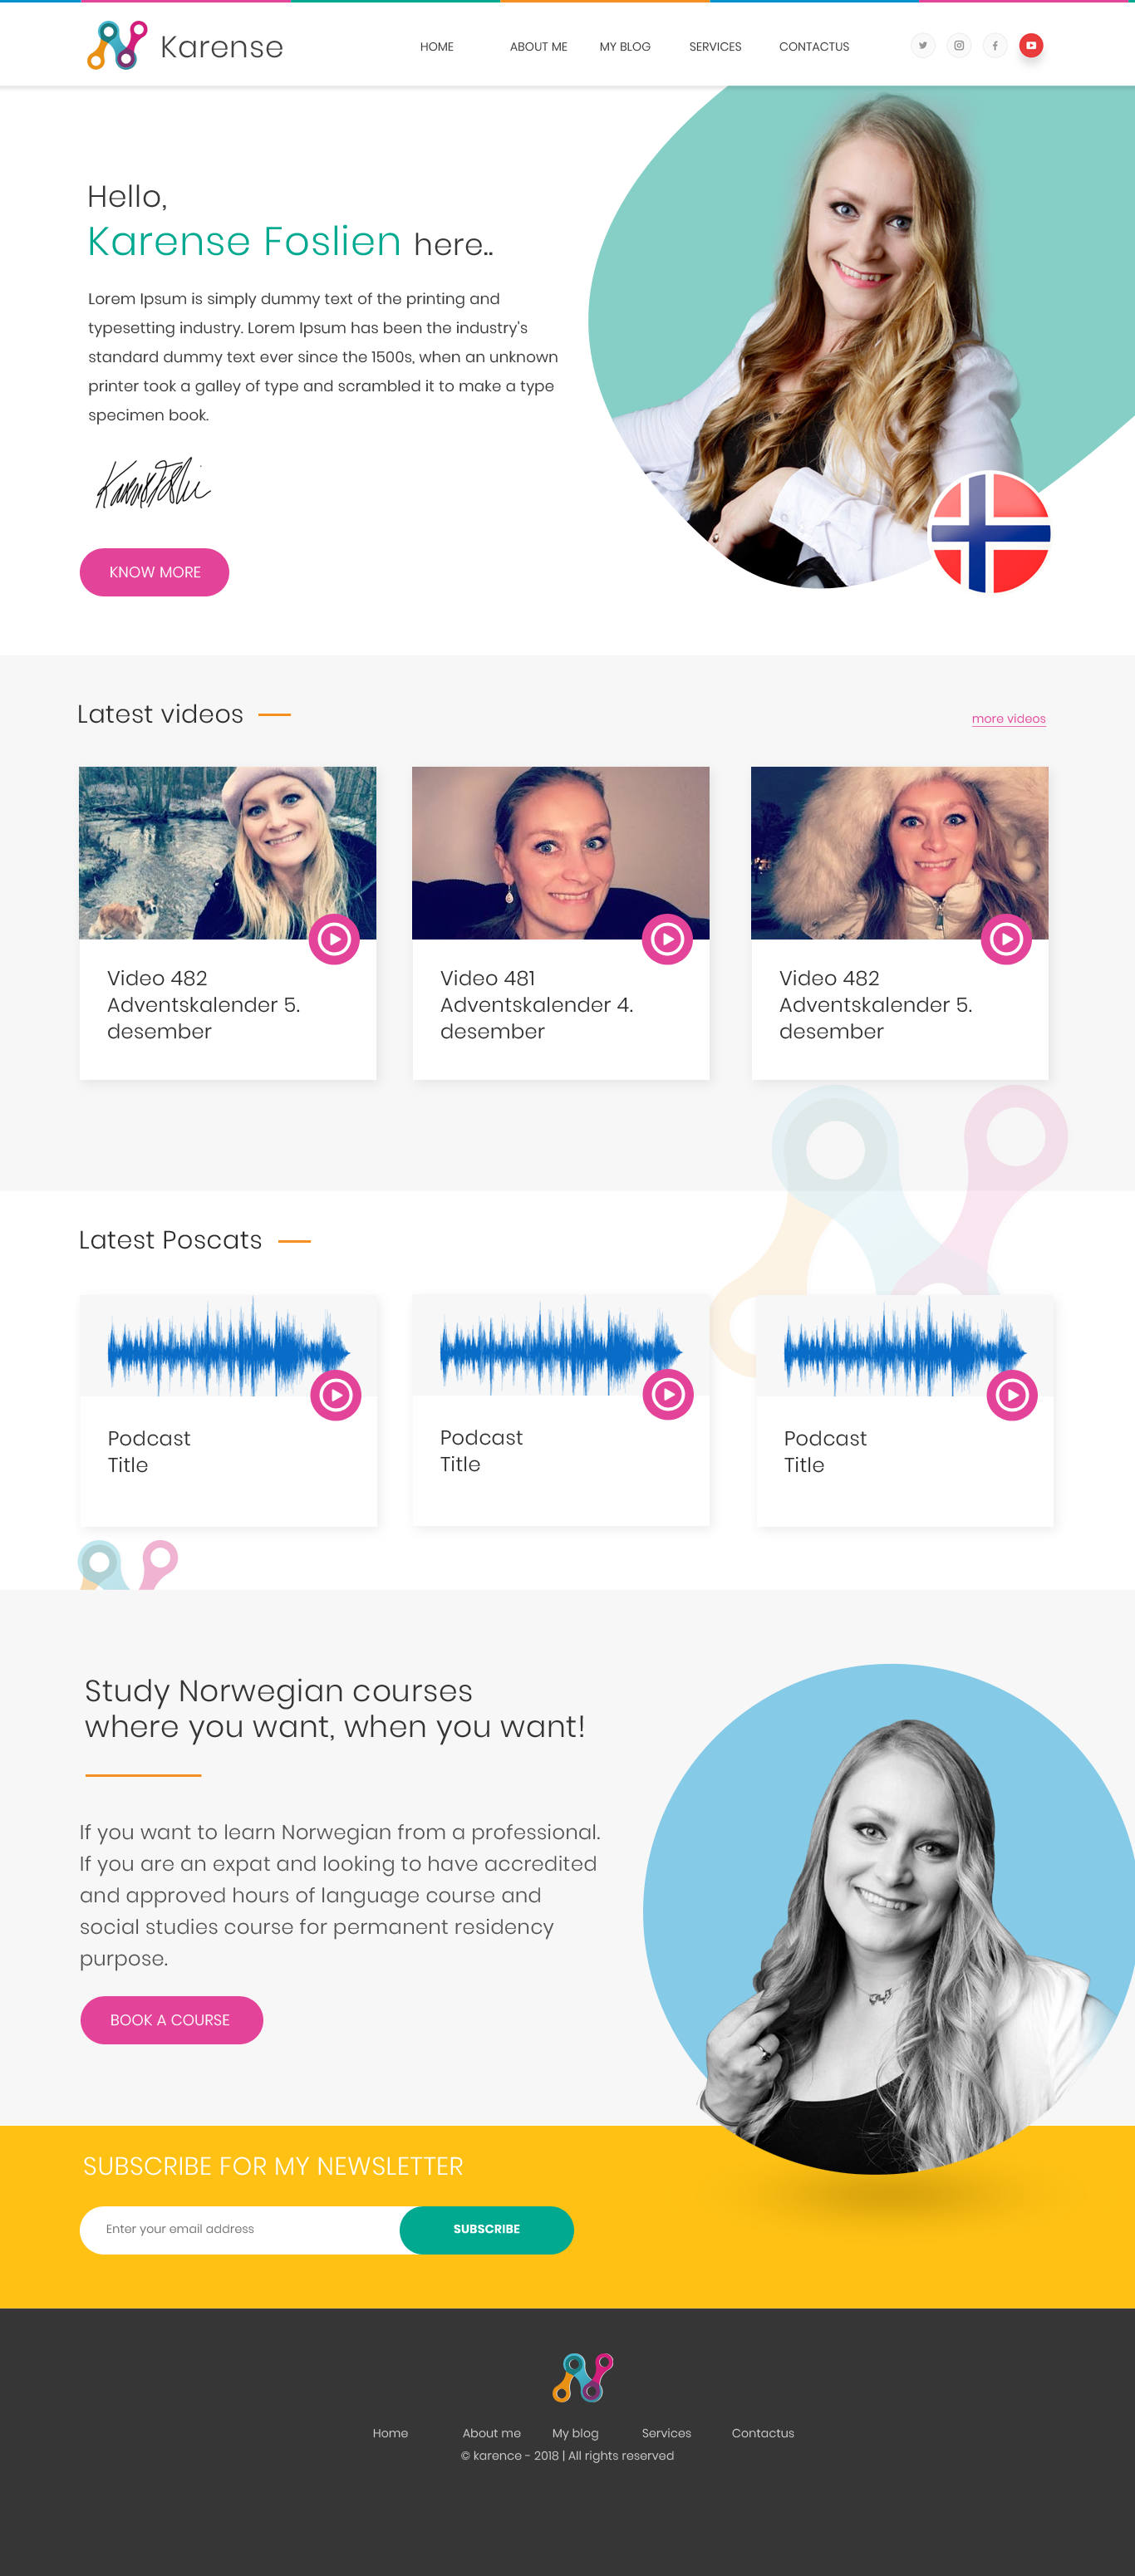Open the red YouTube icon in header
Image resolution: width=1135 pixels, height=2576 pixels.
pyautogui.click(x=1030, y=45)
